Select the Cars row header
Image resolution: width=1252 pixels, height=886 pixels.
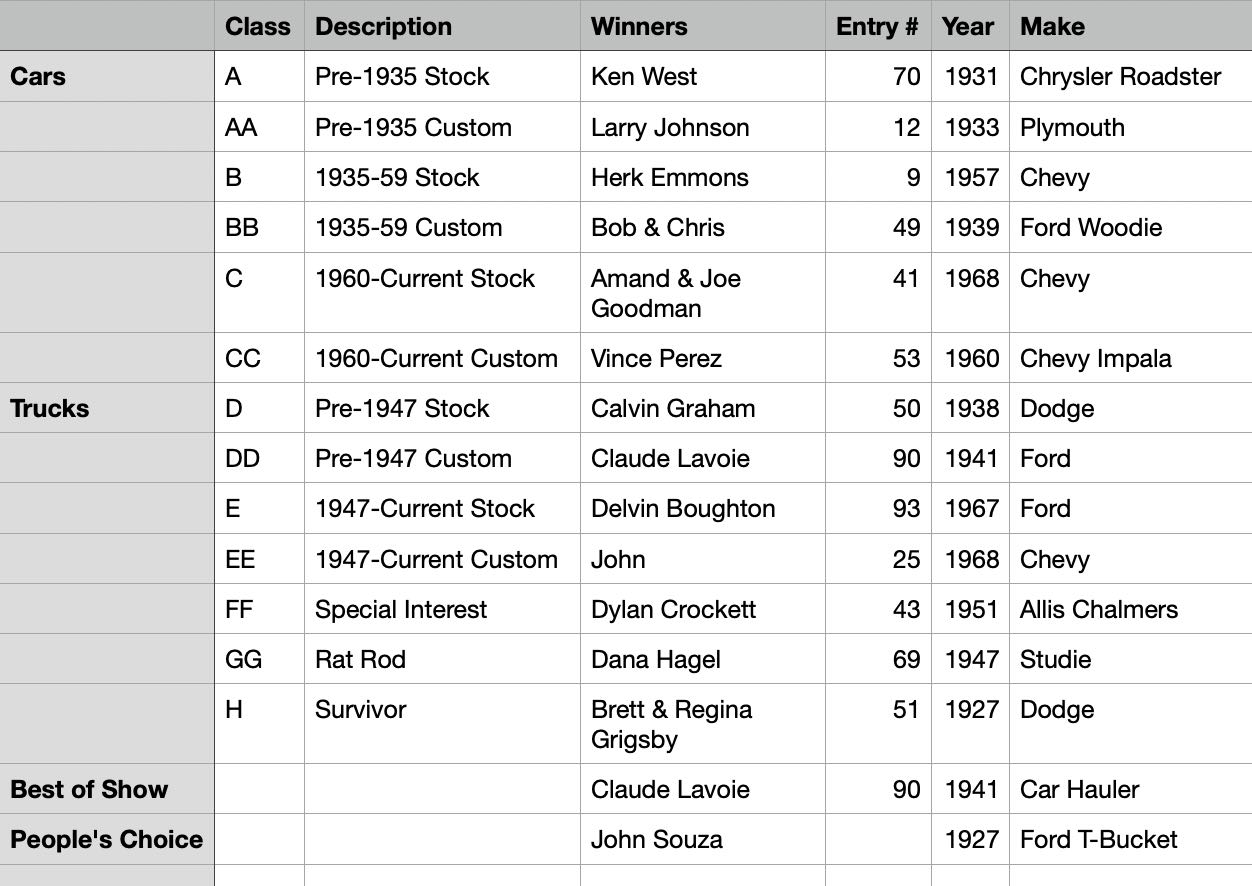point(107,77)
